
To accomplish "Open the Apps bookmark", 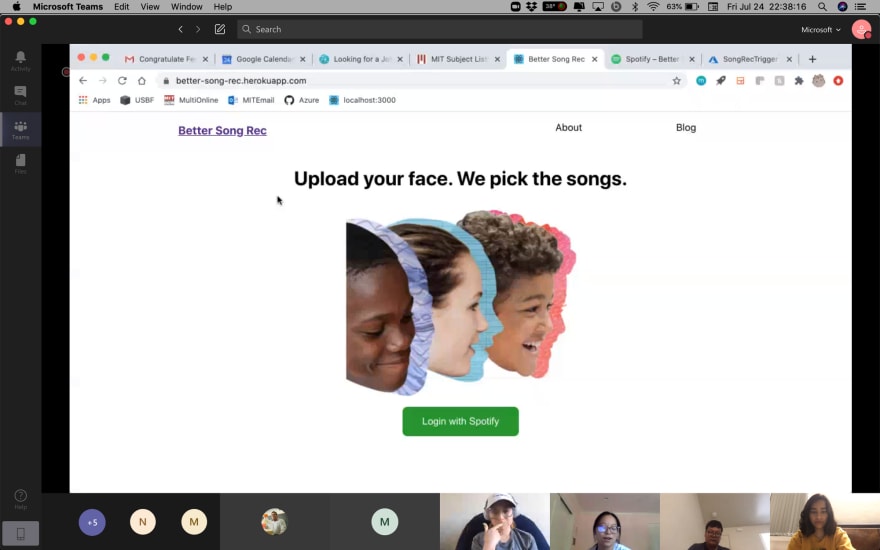I will point(94,100).
